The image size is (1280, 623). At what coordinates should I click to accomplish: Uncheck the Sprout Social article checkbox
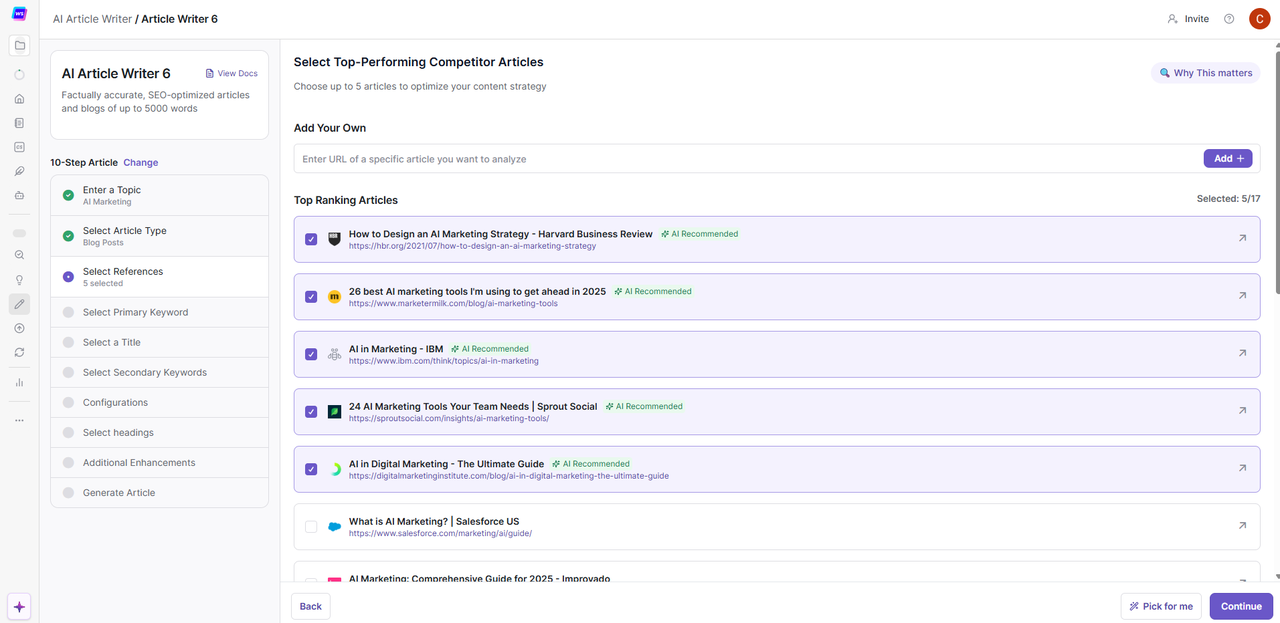[x=311, y=412]
